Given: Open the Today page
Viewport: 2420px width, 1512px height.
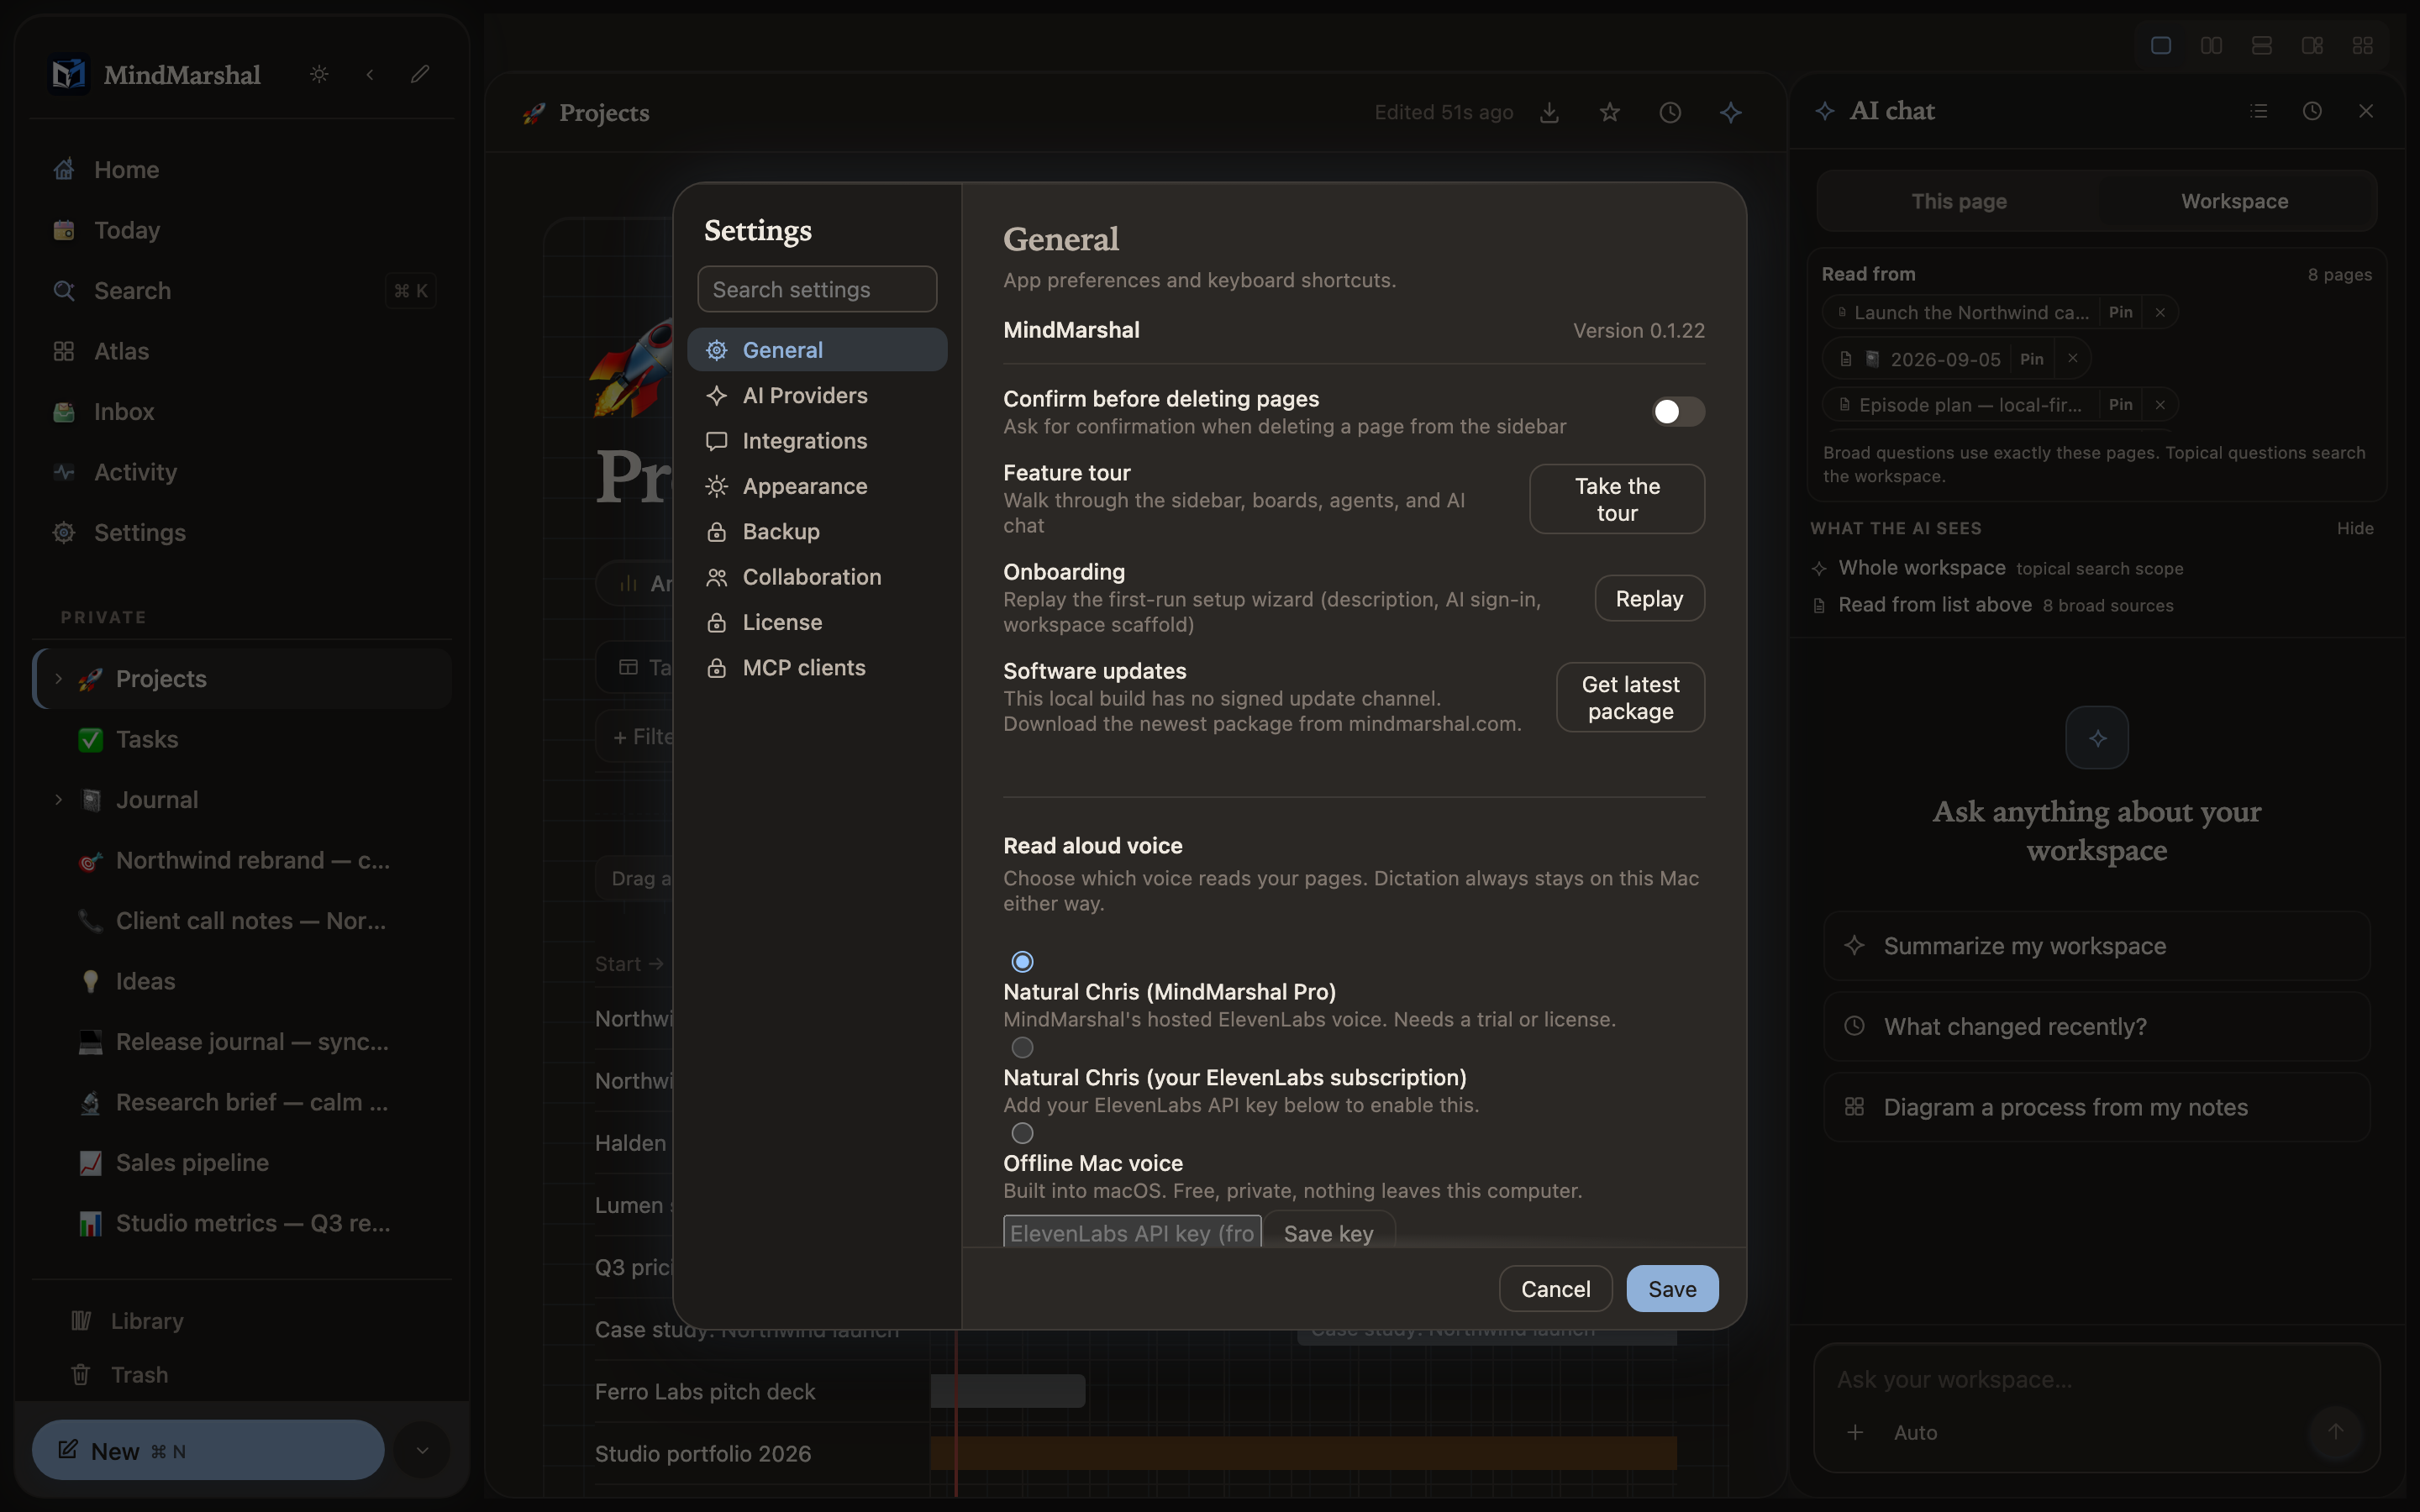Looking at the screenshot, I should coord(242,230).
